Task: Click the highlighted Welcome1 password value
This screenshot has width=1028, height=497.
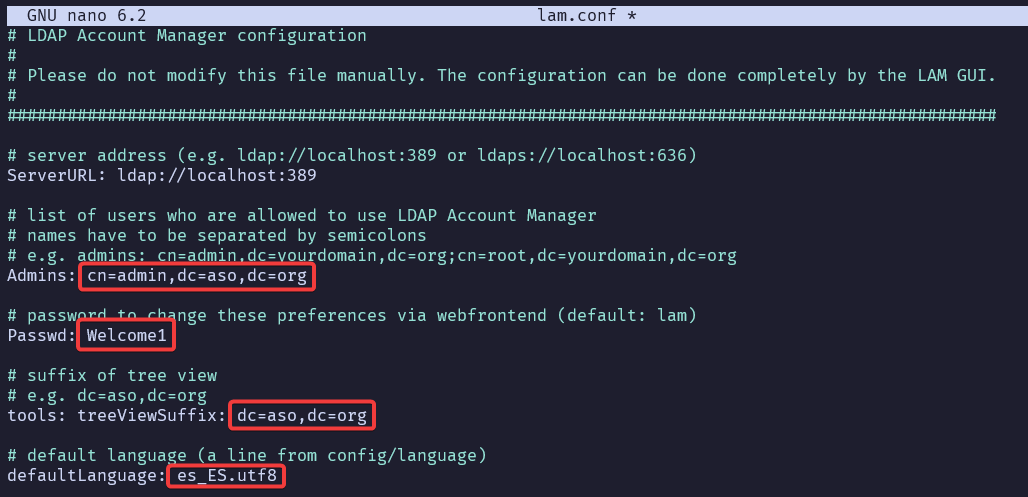Action: (126, 335)
